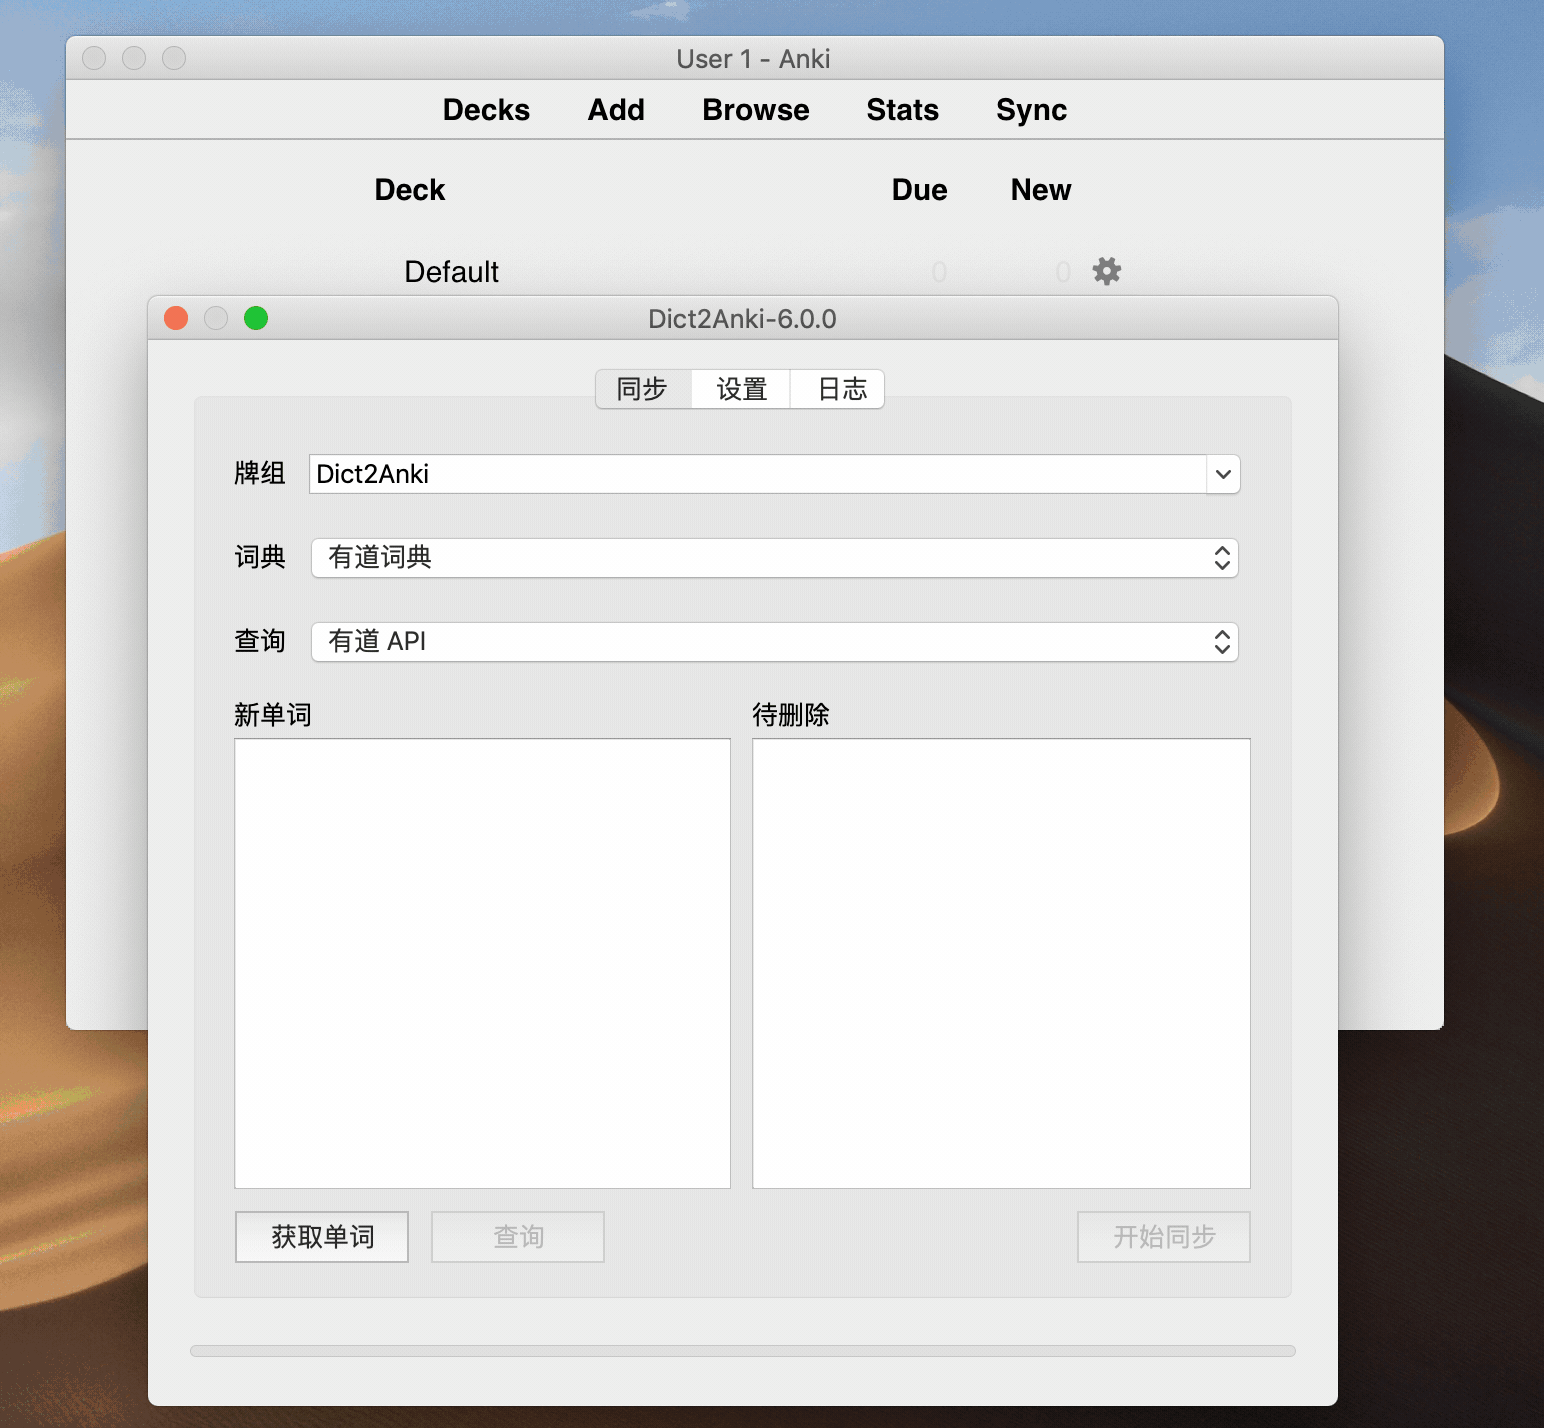Expand the 牌组 deck dropdown arrow
The image size is (1544, 1428).
(1222, 474)
